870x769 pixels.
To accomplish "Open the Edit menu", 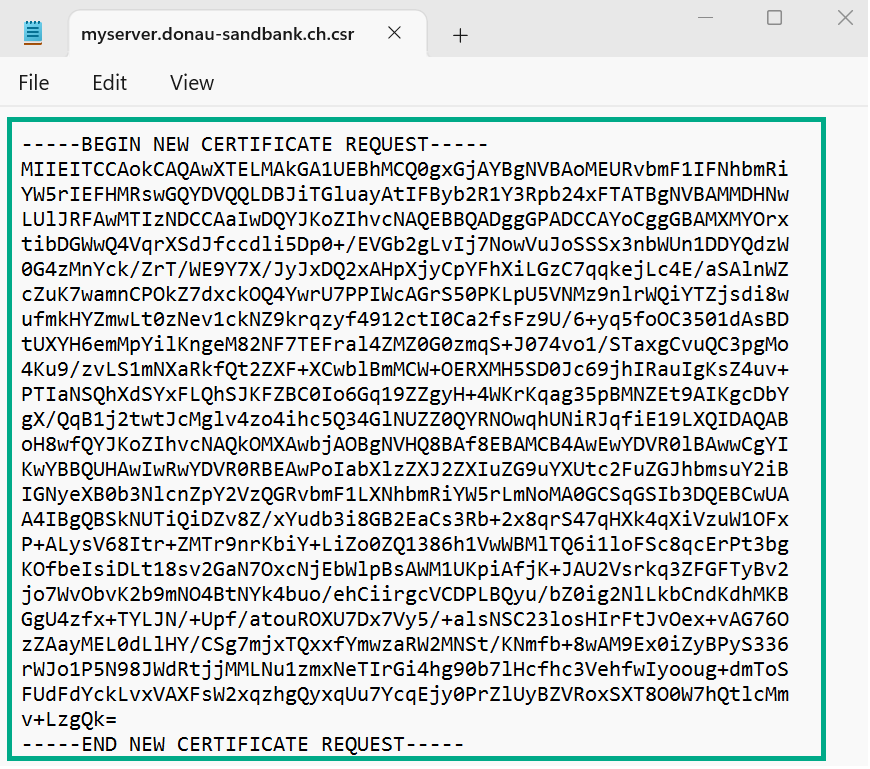I will point(109,83).
